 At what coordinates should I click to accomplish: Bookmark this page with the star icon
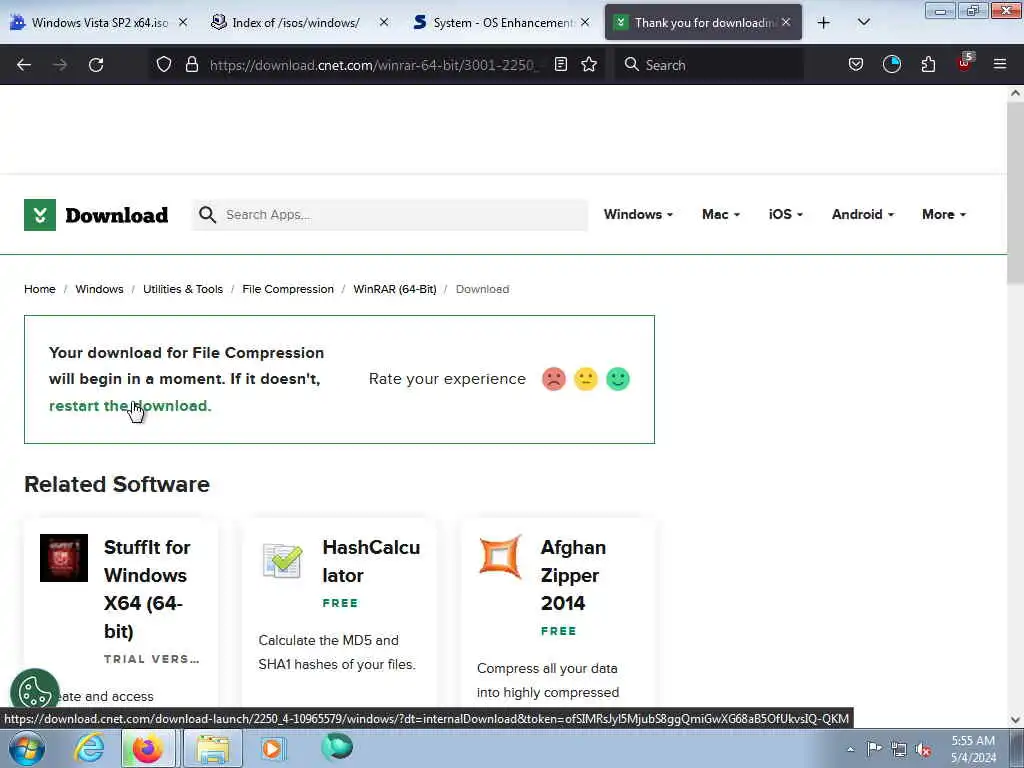[589, 64]
